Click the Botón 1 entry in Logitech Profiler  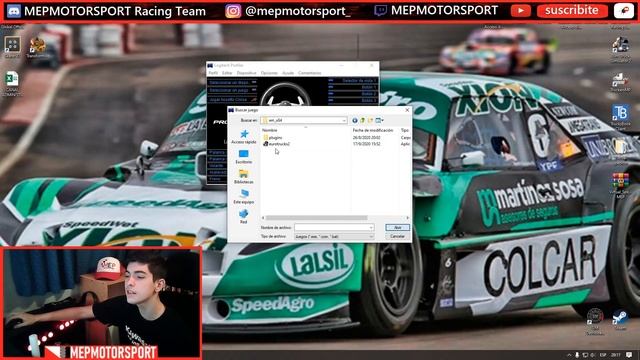tap(353, 87)
